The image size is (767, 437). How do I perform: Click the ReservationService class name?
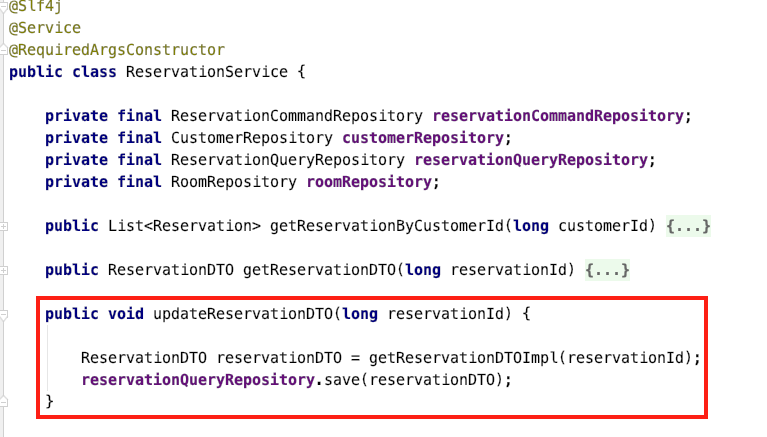pos(207,72)
